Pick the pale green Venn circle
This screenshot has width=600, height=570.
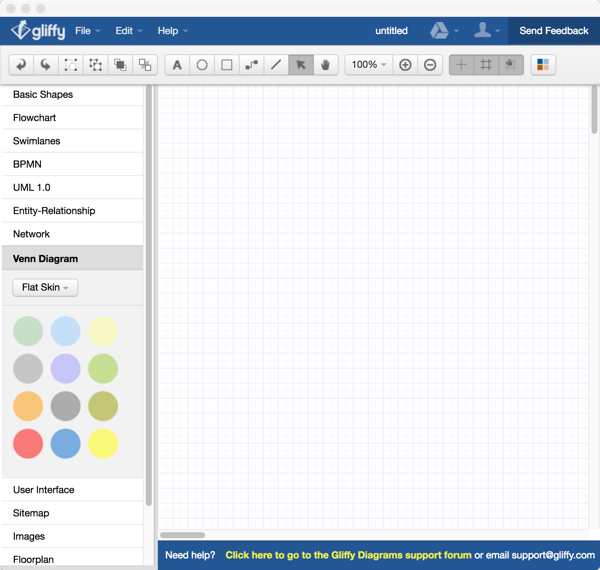pyautogui.click(x=28, y=331)
